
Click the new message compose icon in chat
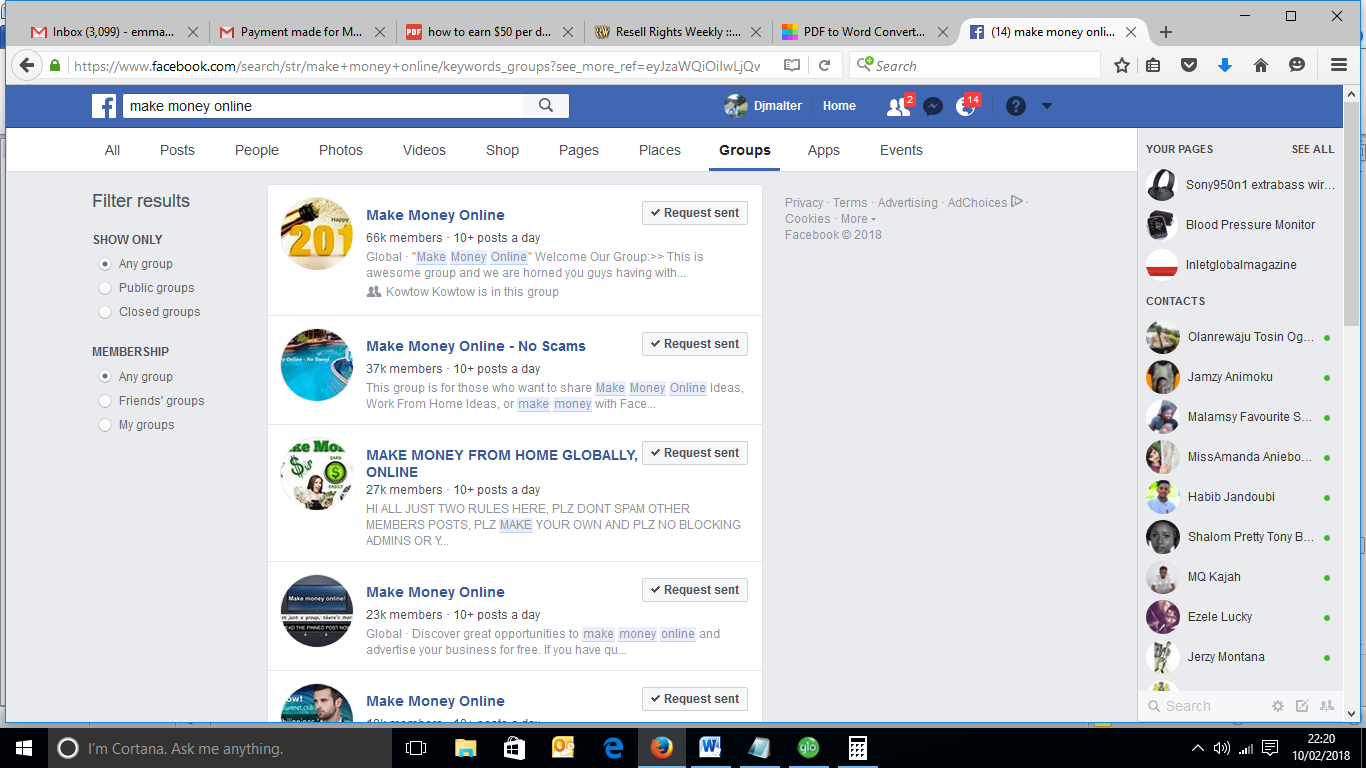click(1302, 706)
